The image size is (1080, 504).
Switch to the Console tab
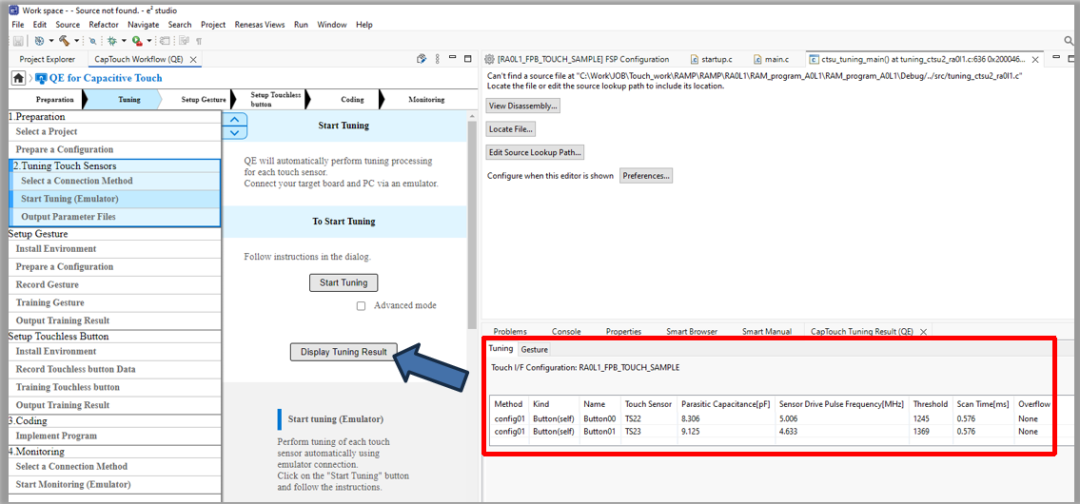click(566, 331)
